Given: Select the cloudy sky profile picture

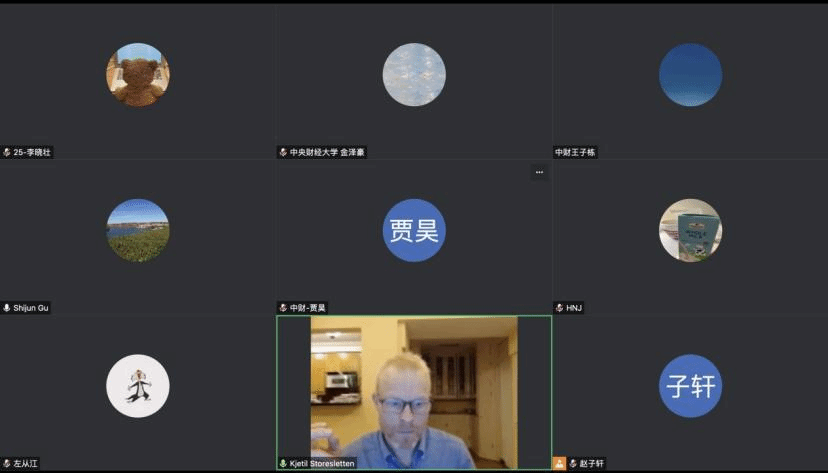Looking at the screenshot, I should [414, 74].
